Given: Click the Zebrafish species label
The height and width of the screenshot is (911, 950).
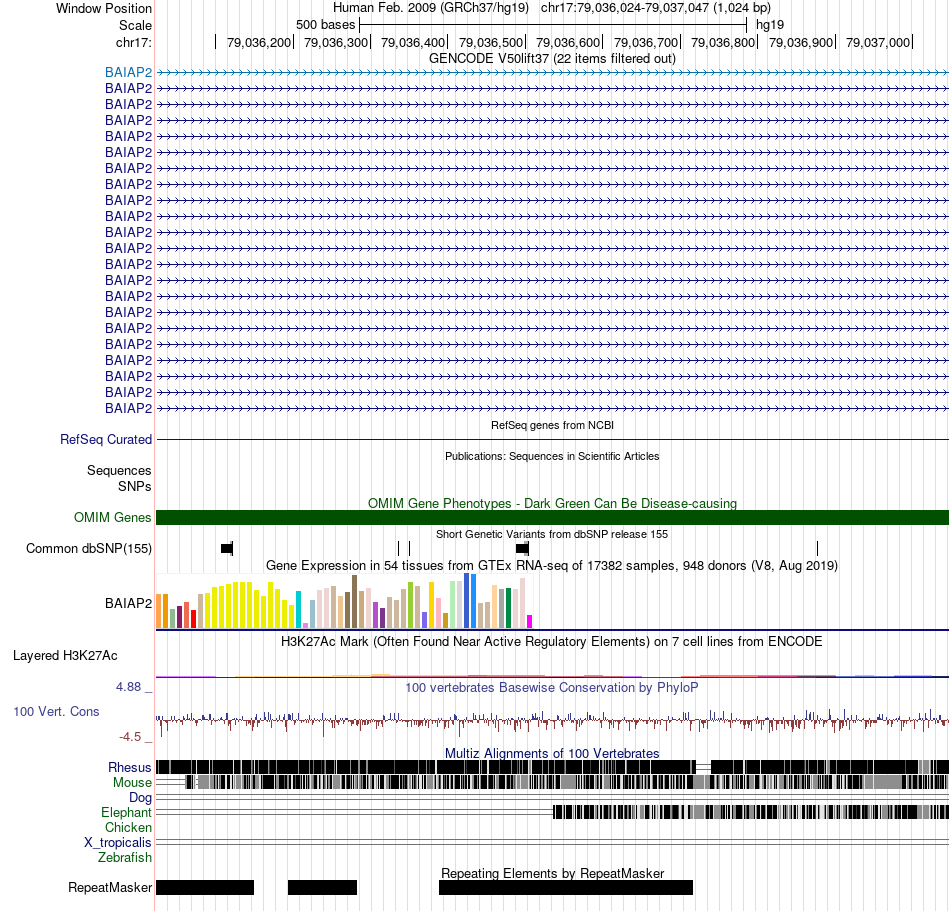Looking at the screenshot, I should [125, 857].
